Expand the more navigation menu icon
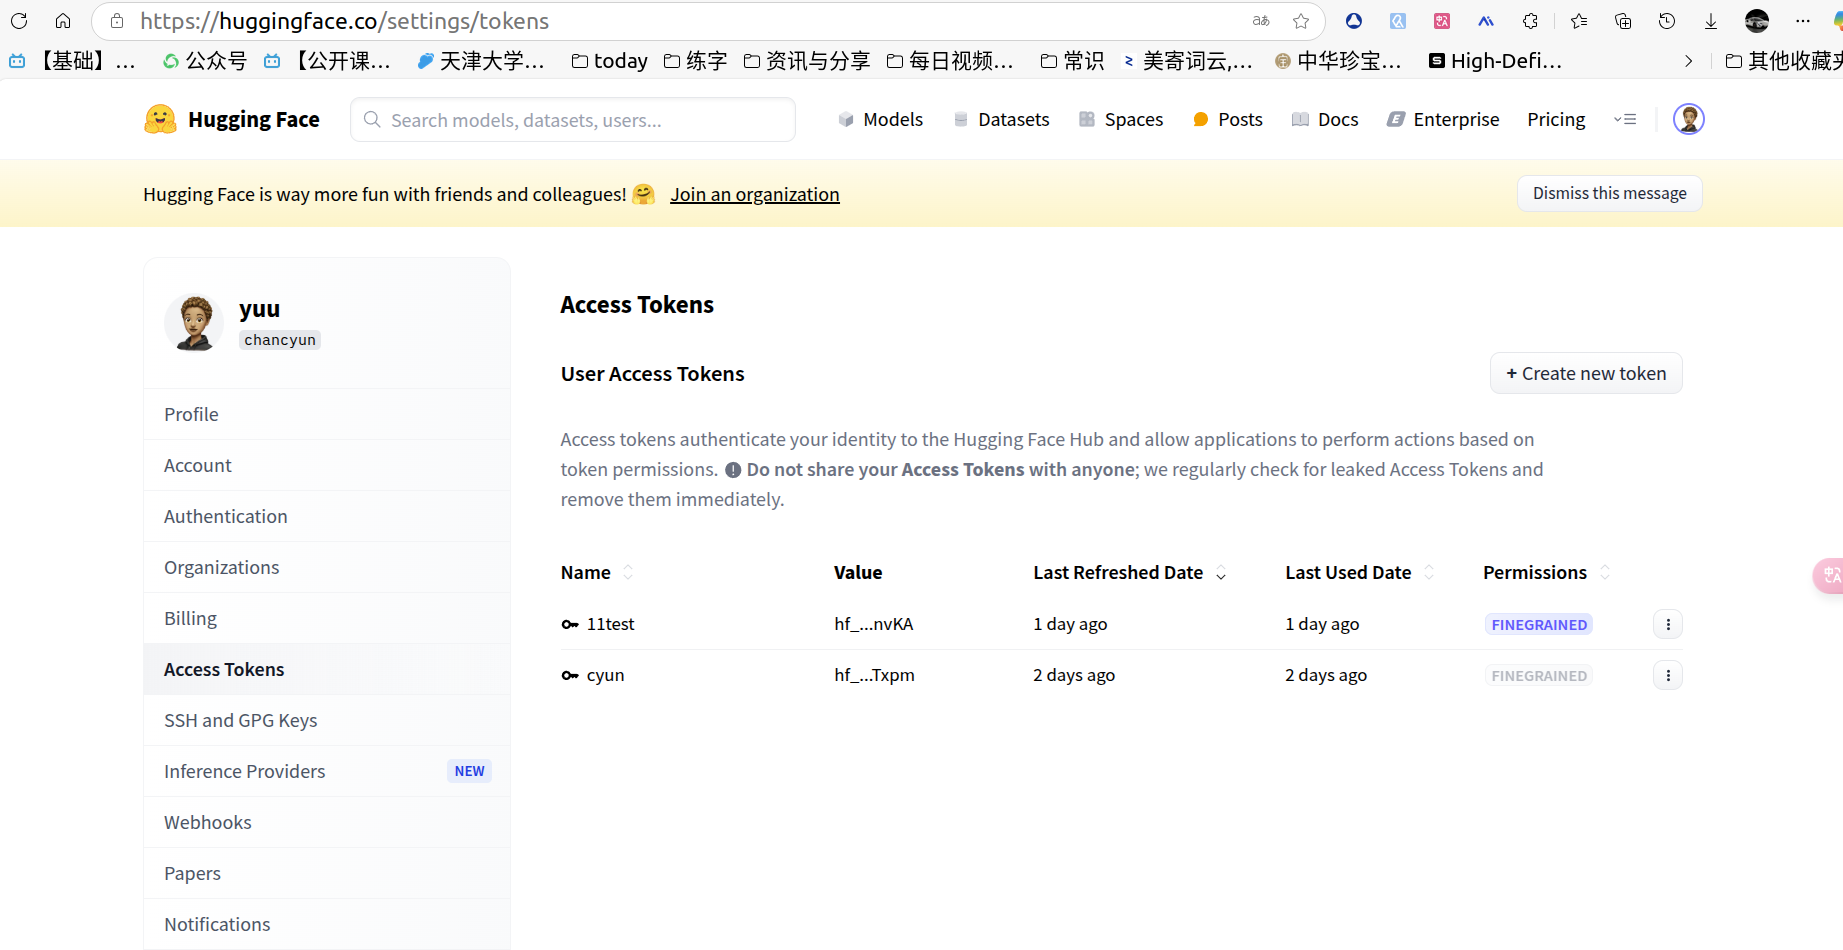The width and height of the screenshot is (1843, 950). pos(1625,119)
